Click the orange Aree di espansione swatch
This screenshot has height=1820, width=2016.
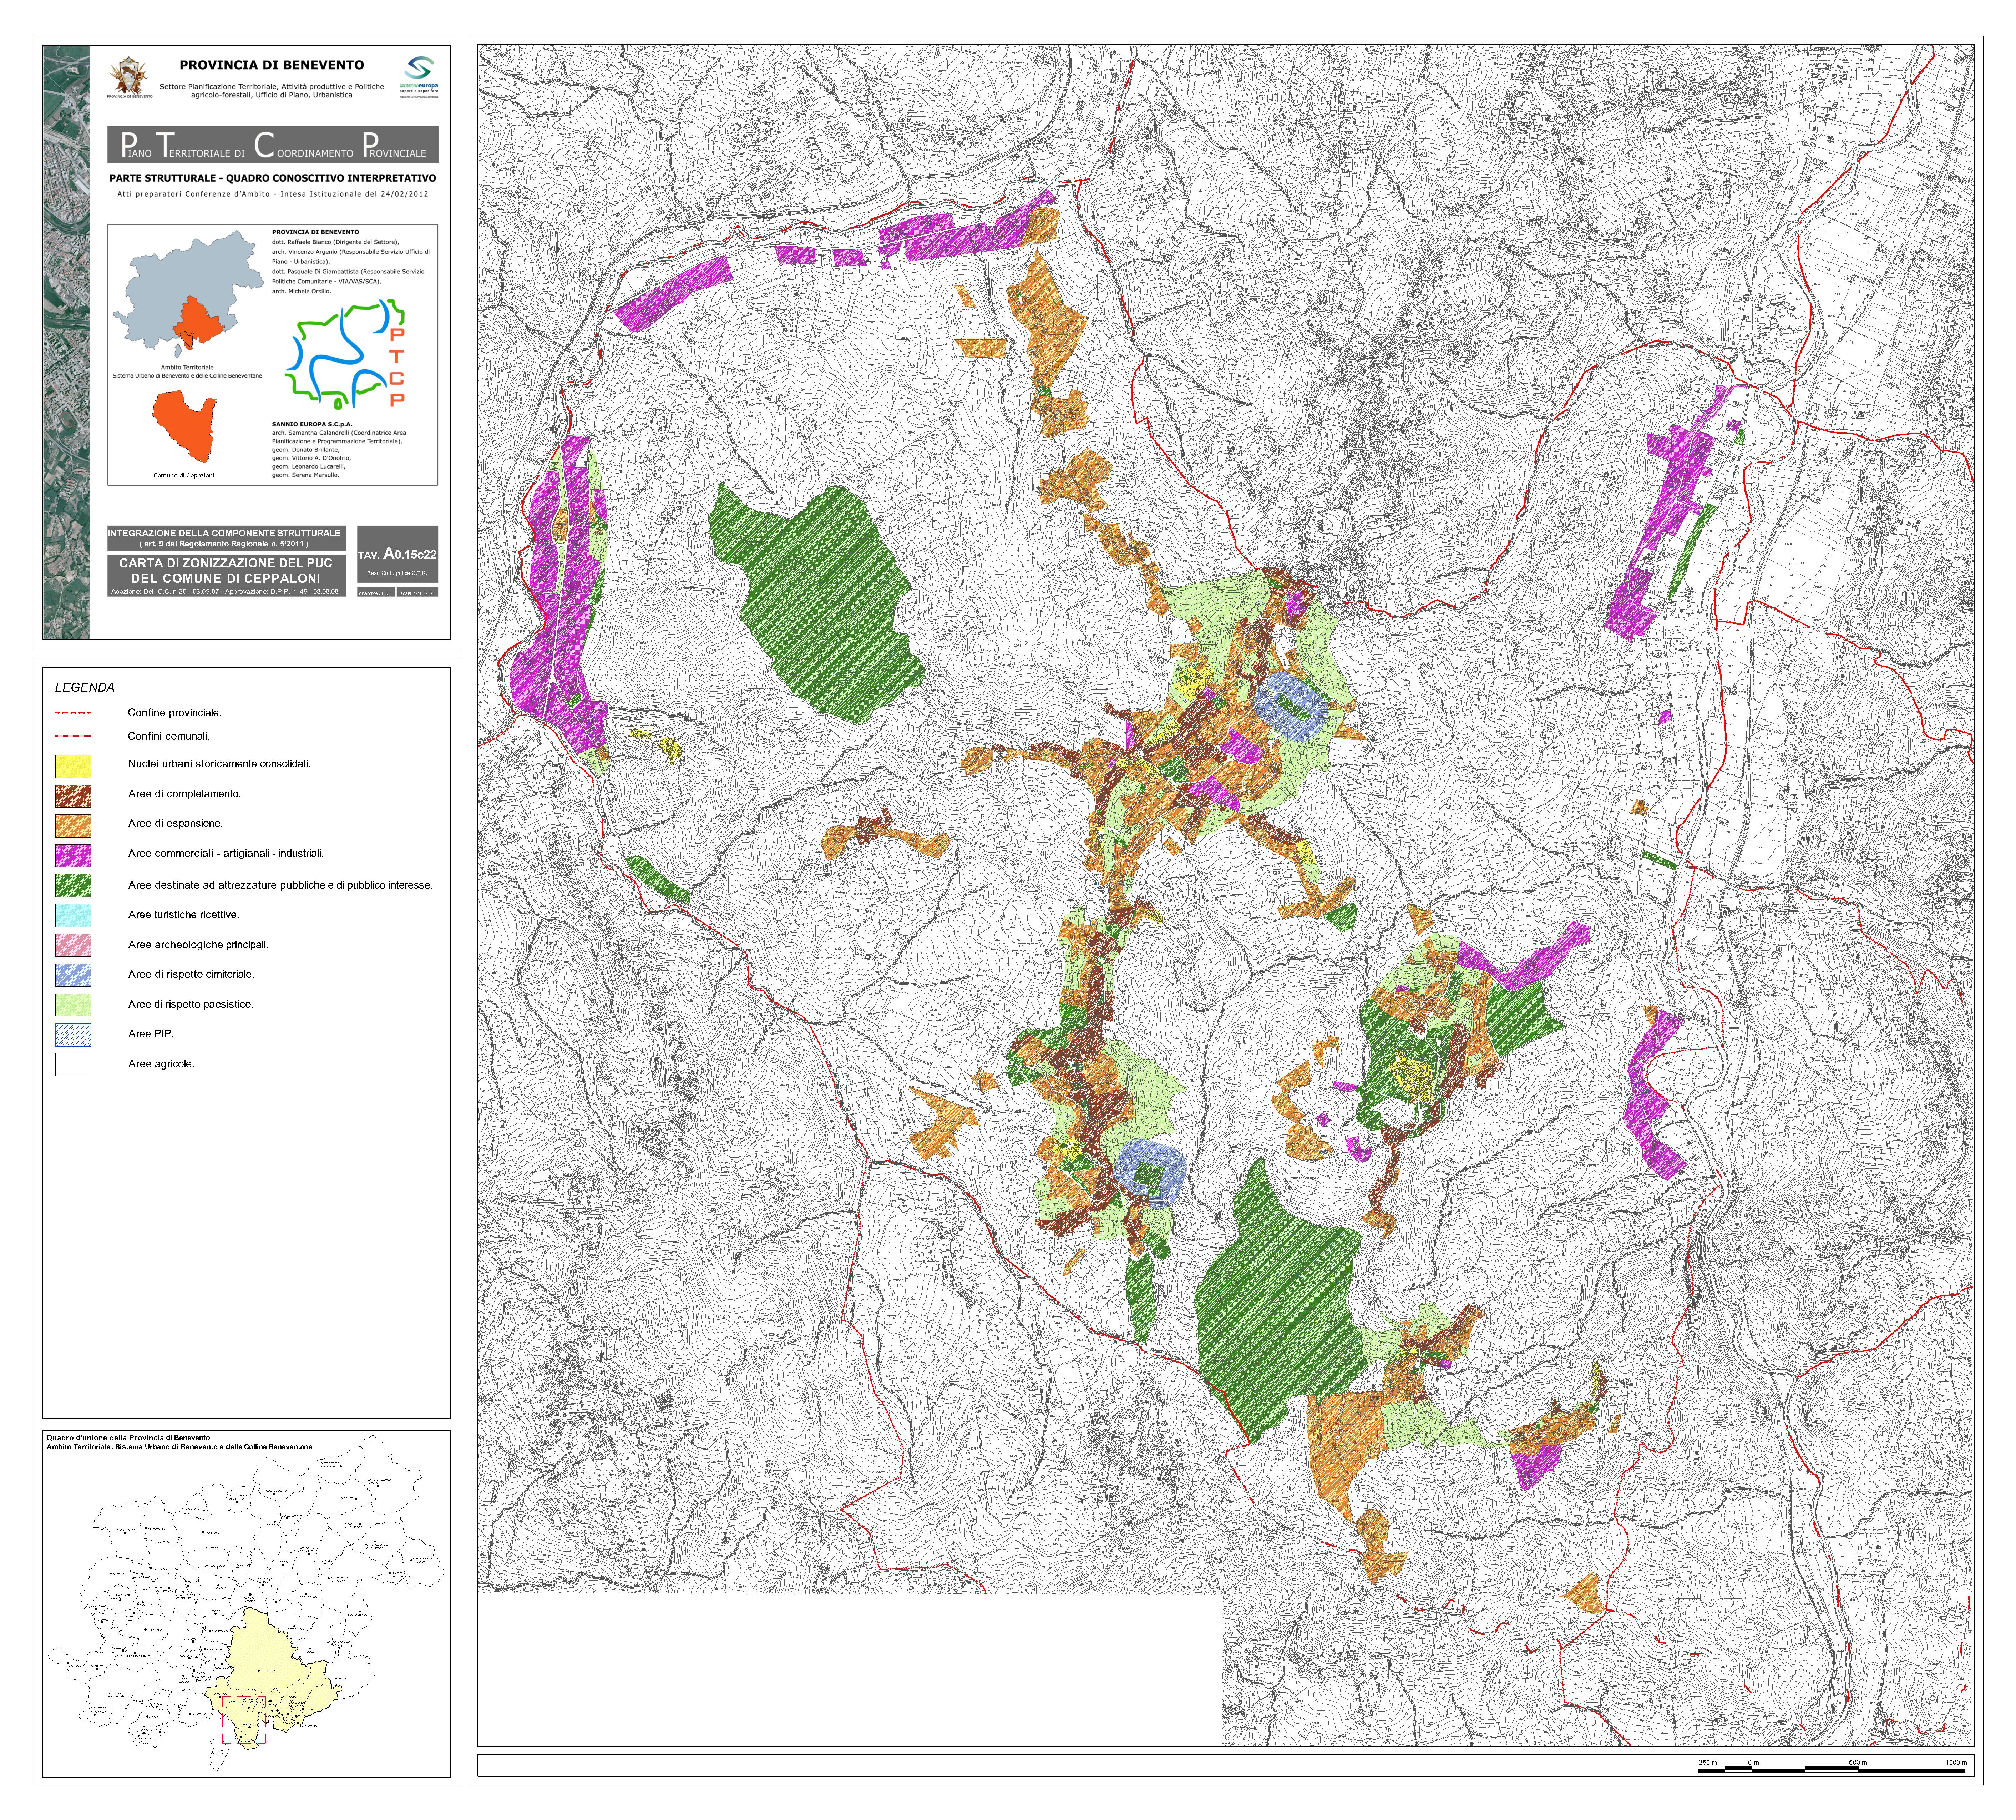[73, 826]
